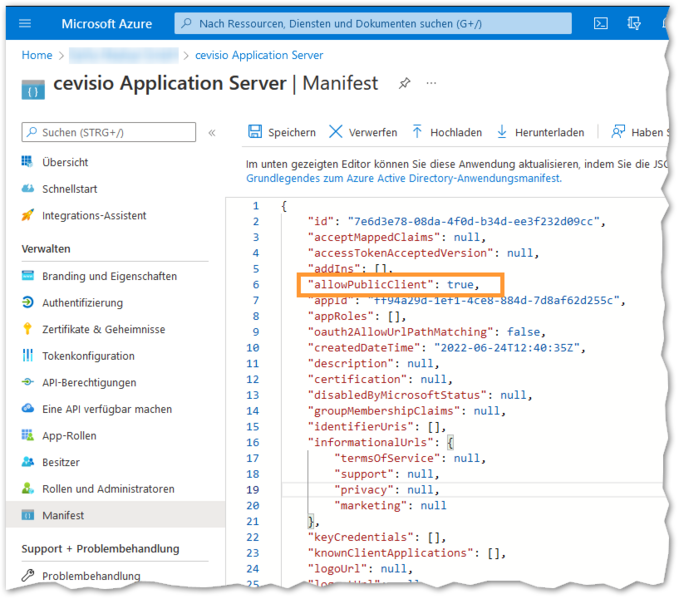
Task: Select API-Berechtigungen menu item
Action: [x=89, y=382]
